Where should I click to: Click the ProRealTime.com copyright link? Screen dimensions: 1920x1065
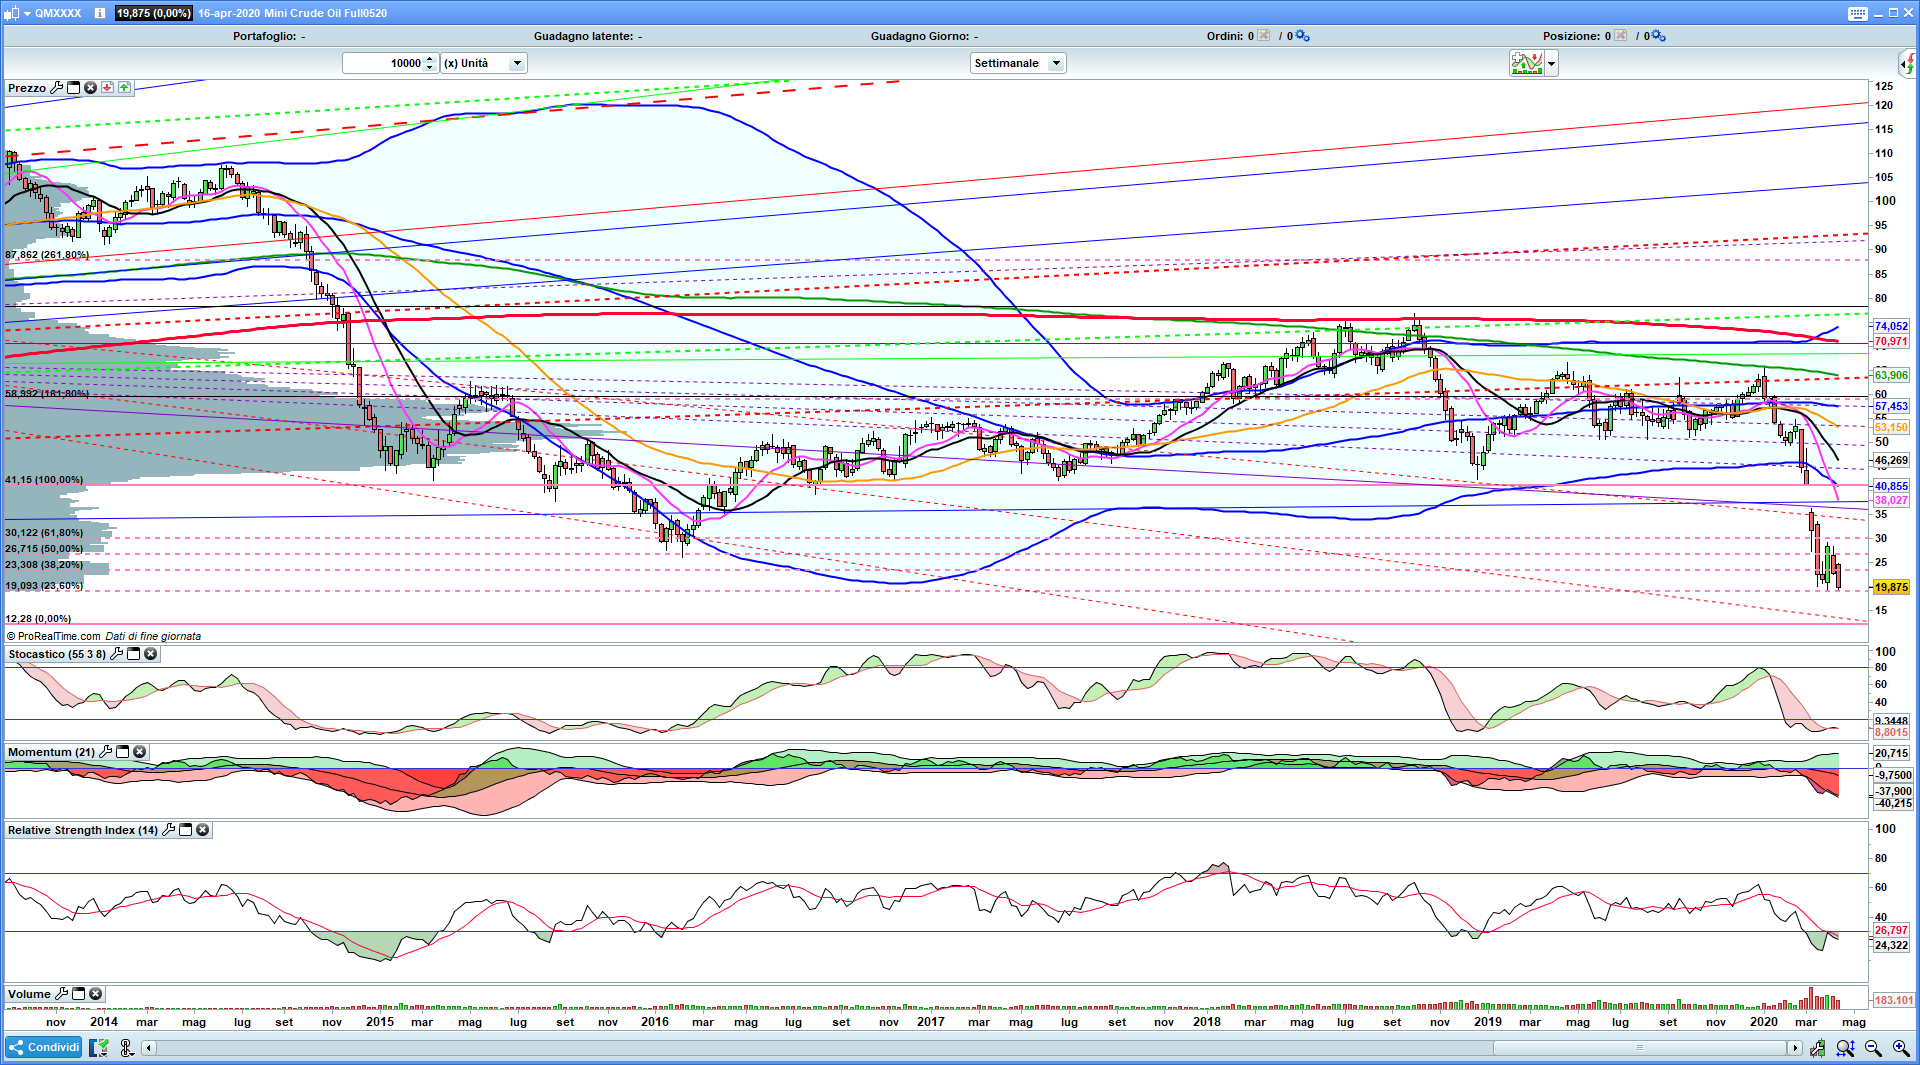point(54,636)
